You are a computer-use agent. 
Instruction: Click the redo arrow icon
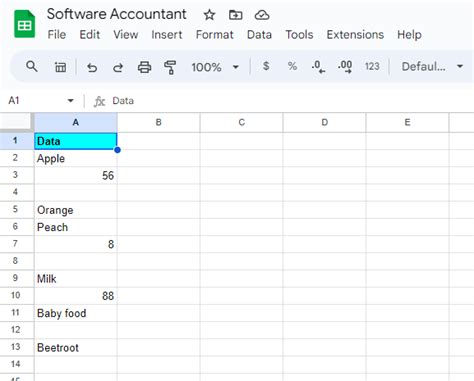pos(118,67)
